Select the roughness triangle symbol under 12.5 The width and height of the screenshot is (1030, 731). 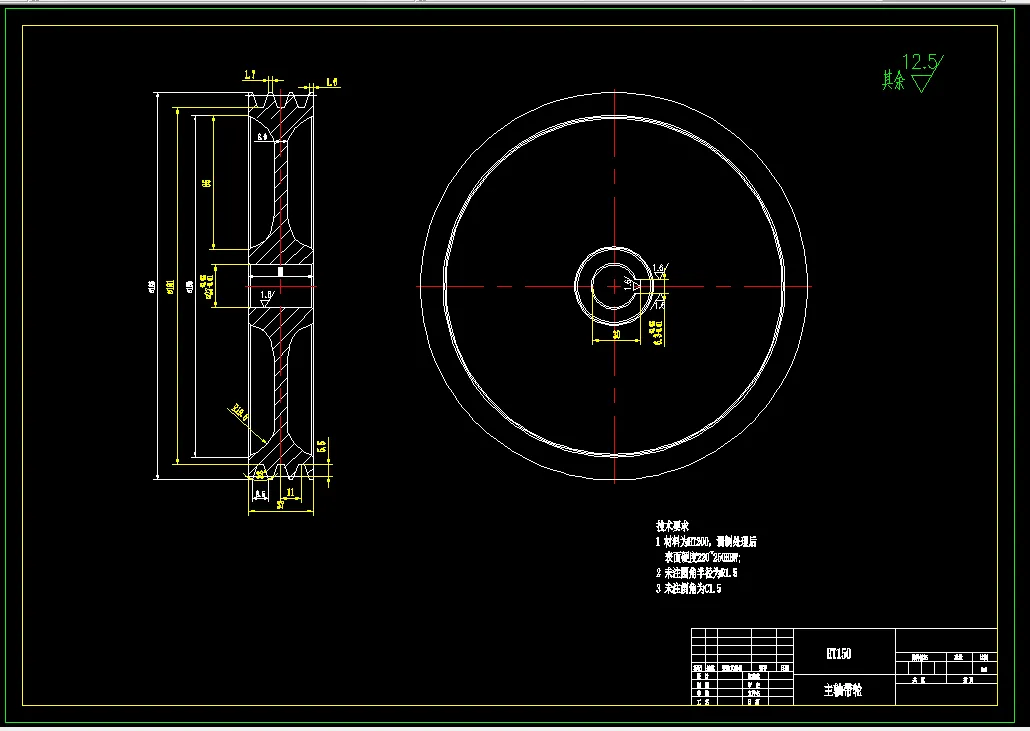[x=922, y=83]
